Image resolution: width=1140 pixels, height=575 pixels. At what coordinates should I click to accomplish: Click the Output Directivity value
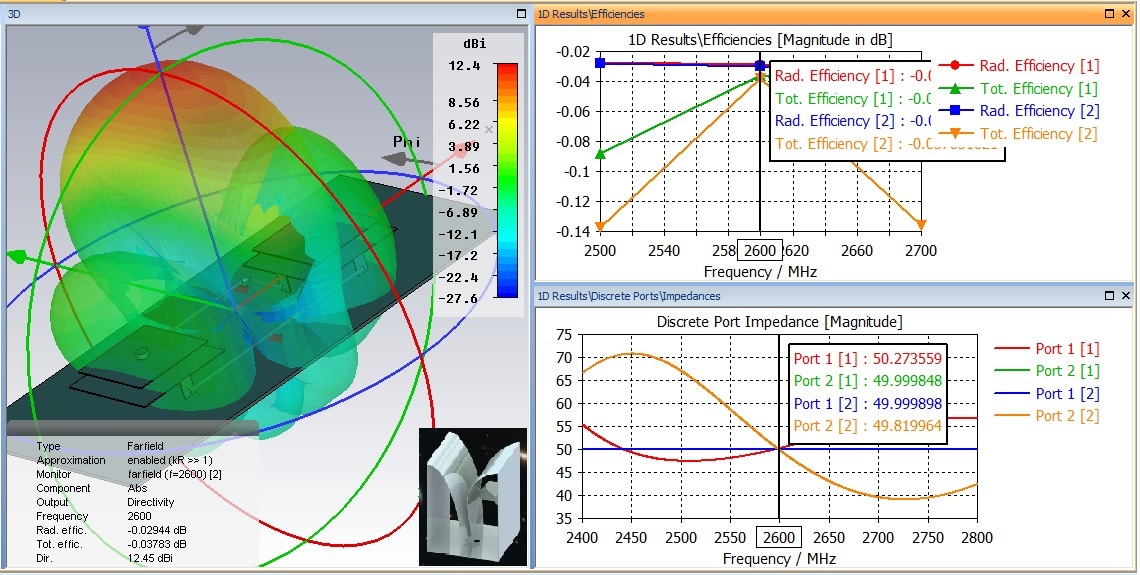150,502
